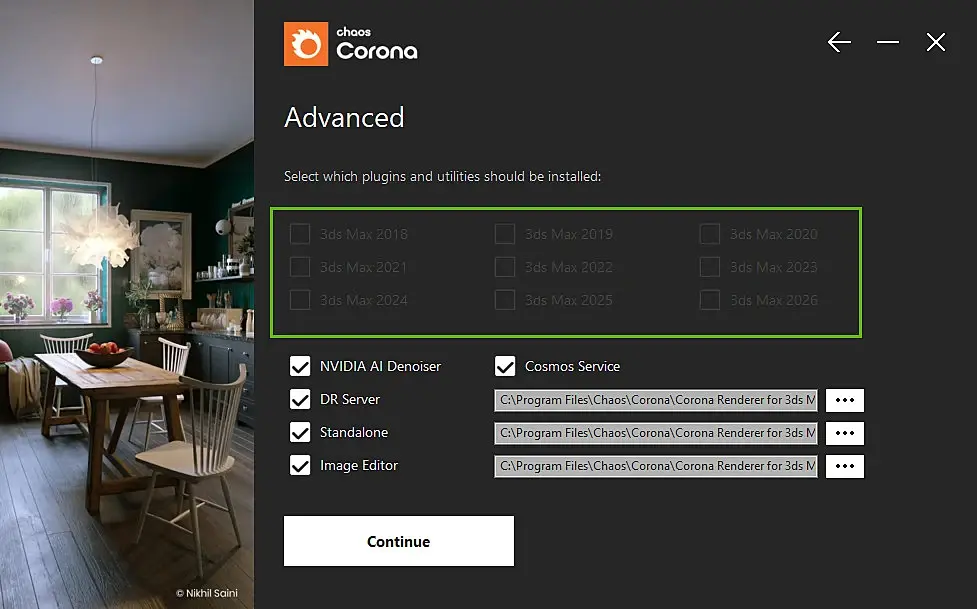Screen dimensions: 977x609
Task: Browse Image Editor install path ellipsis button
Action: [844, 466]
